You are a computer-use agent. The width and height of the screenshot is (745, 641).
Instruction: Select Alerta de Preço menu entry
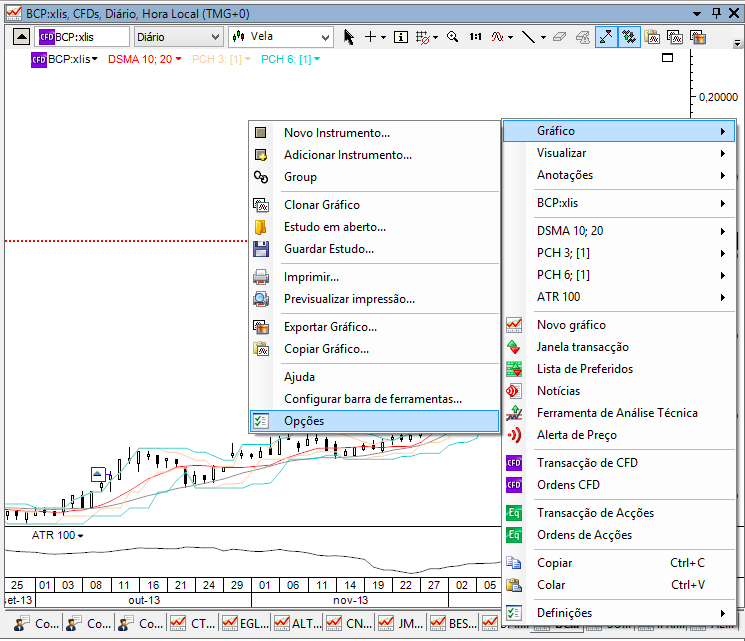pyautogui.click(x=619, y=435)
